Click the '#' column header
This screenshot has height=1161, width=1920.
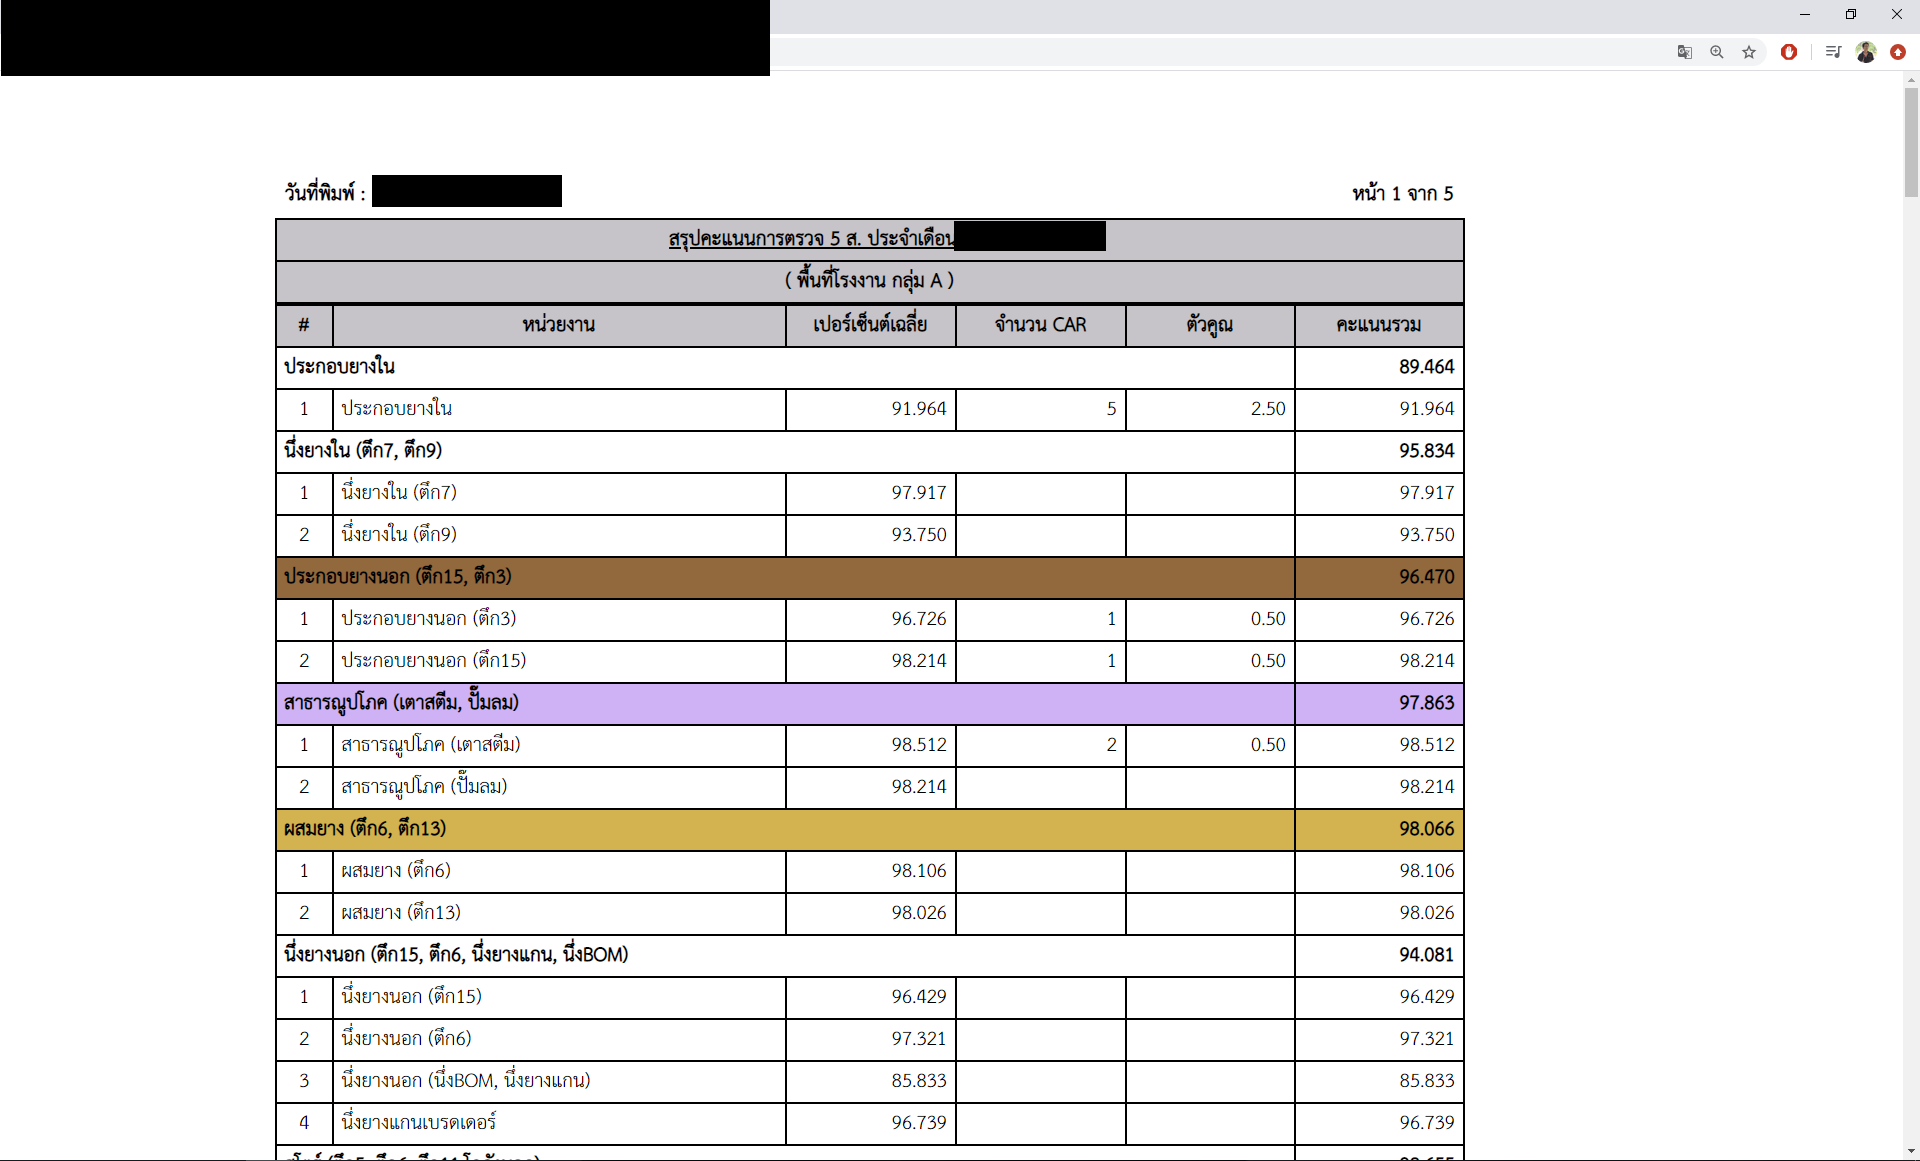point(304,325)
